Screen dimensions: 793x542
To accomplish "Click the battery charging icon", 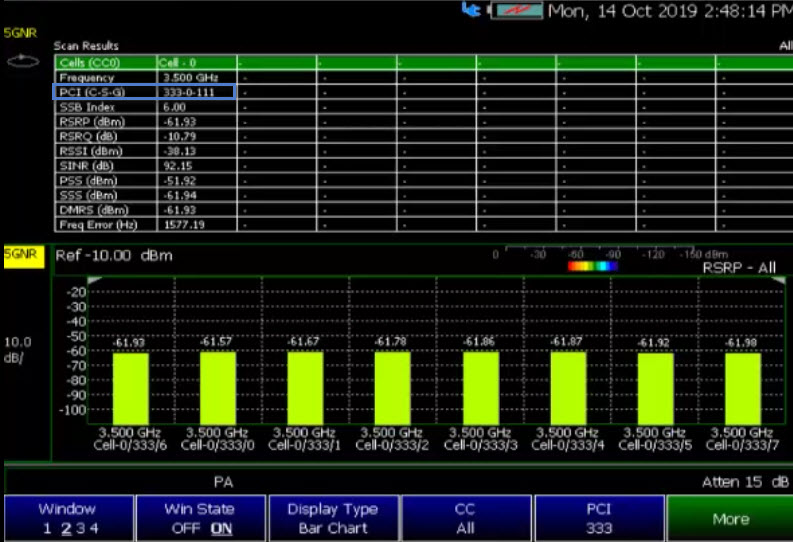I will [516, 10].
